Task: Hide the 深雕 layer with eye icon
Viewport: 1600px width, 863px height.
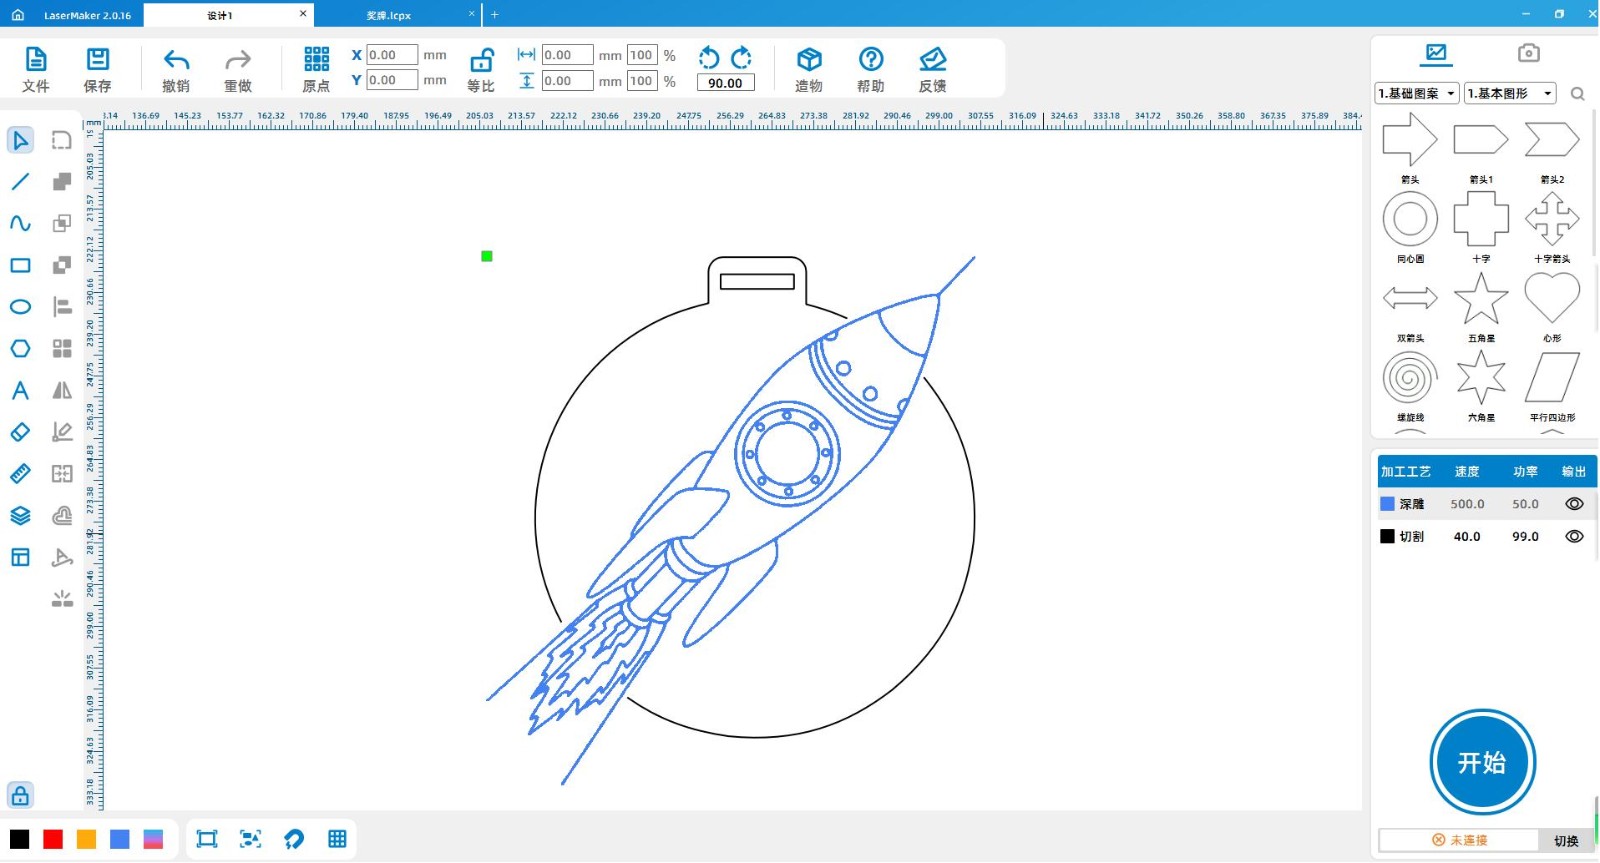Action: [x=1574, y=504]
